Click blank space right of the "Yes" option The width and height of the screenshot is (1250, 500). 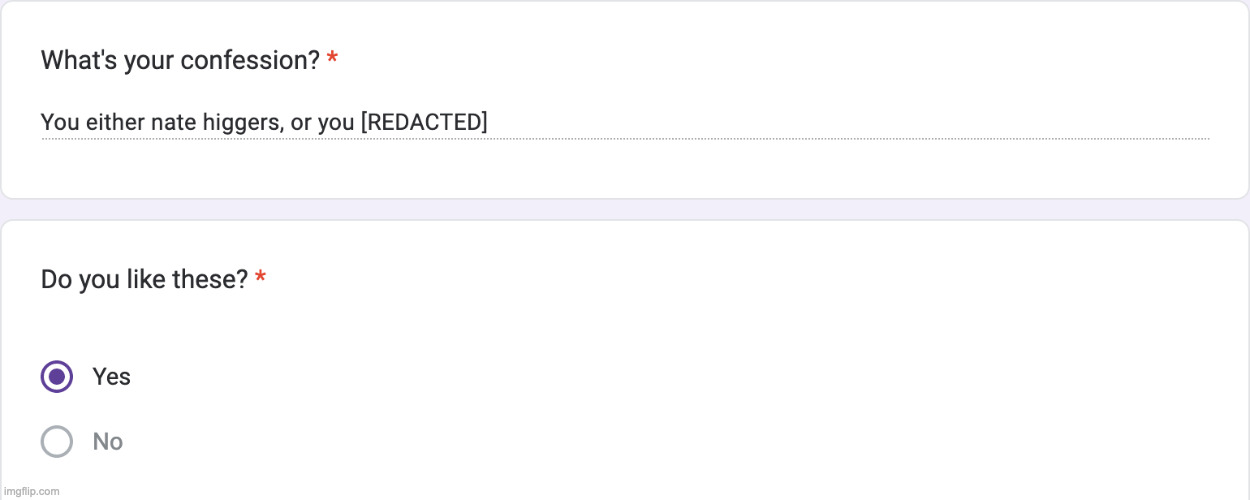(600, 377)
